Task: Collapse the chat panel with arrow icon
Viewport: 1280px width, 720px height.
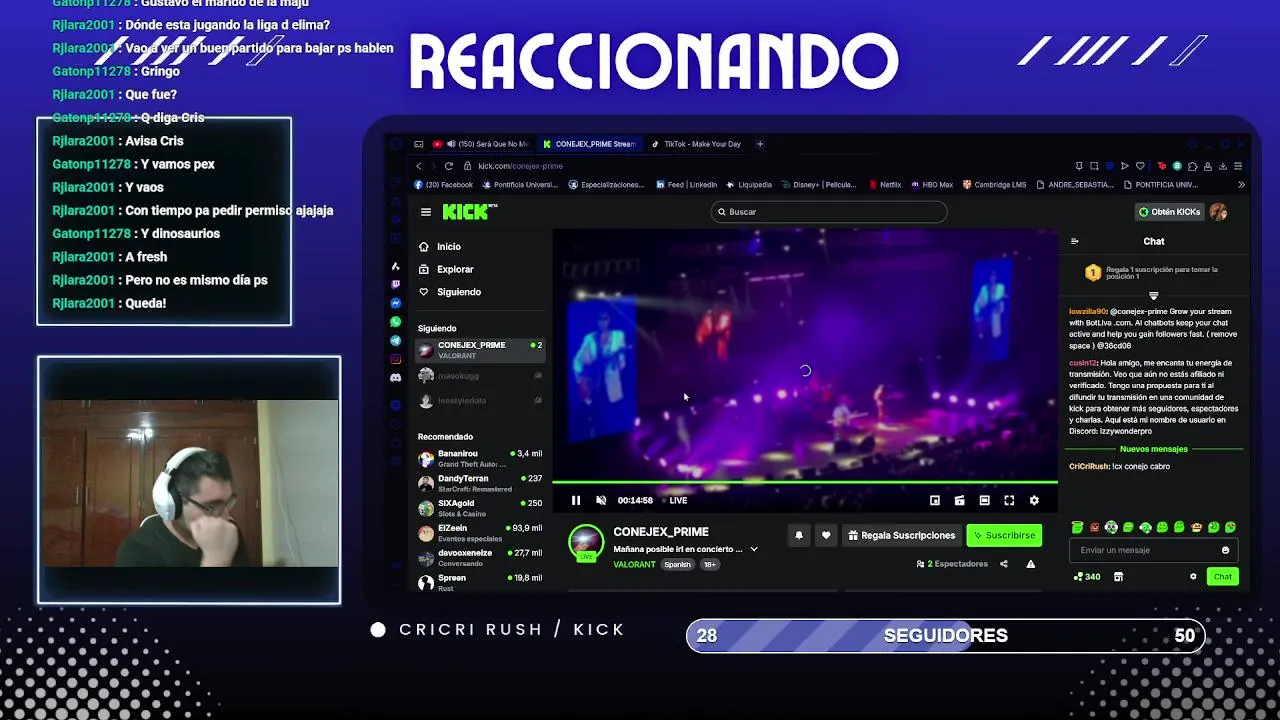Action: (1075, 241)
